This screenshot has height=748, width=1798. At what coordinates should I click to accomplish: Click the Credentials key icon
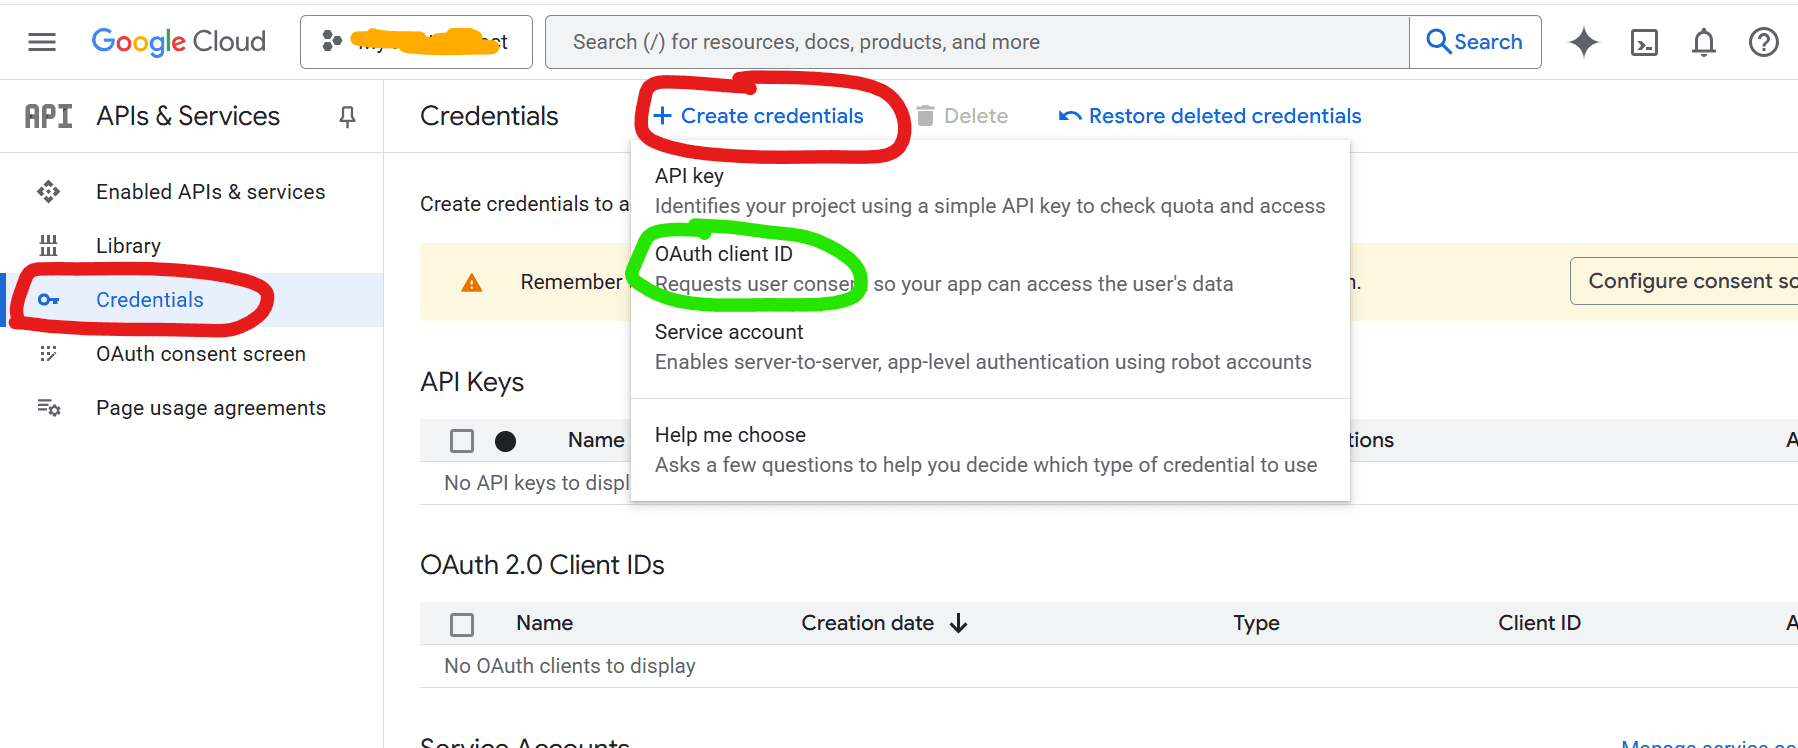[48, 300]
